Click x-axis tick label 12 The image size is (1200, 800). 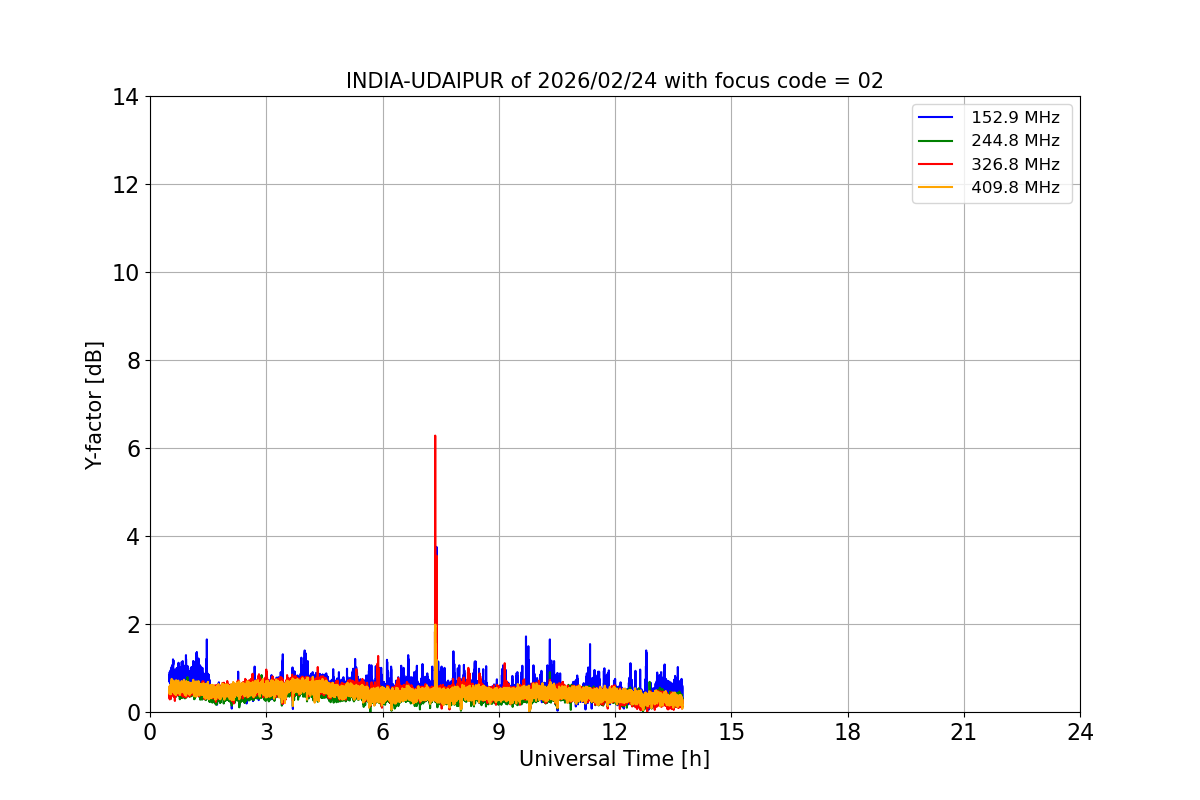(615, 731)
